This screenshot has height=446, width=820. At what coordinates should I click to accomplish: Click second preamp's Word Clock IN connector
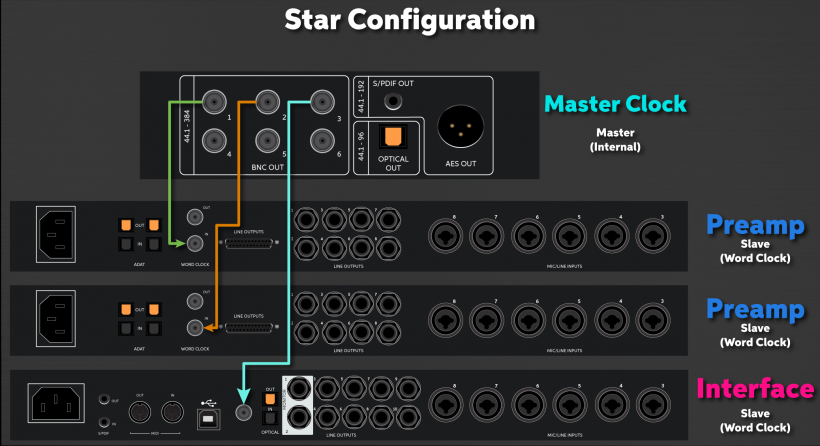195,328
